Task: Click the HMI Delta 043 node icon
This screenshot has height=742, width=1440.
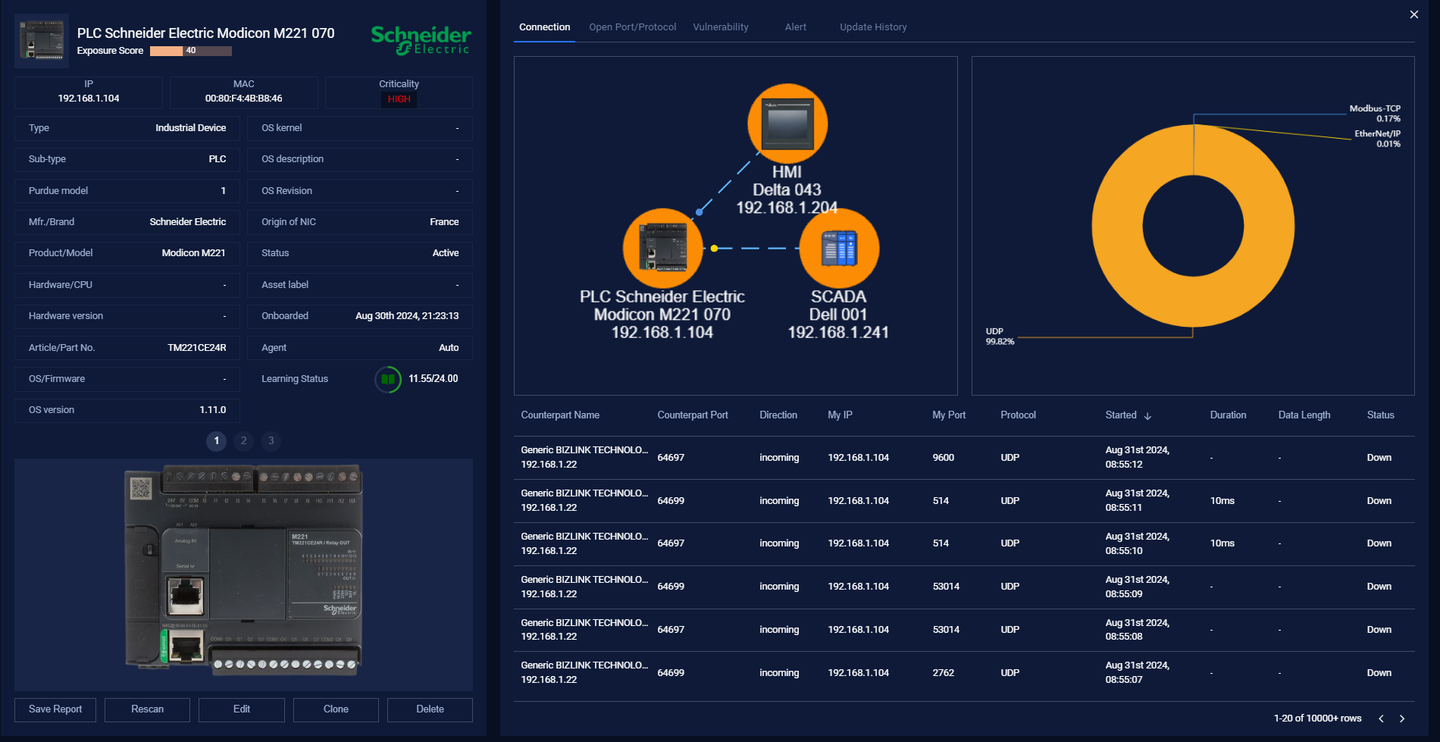Action: click(788, 124)
